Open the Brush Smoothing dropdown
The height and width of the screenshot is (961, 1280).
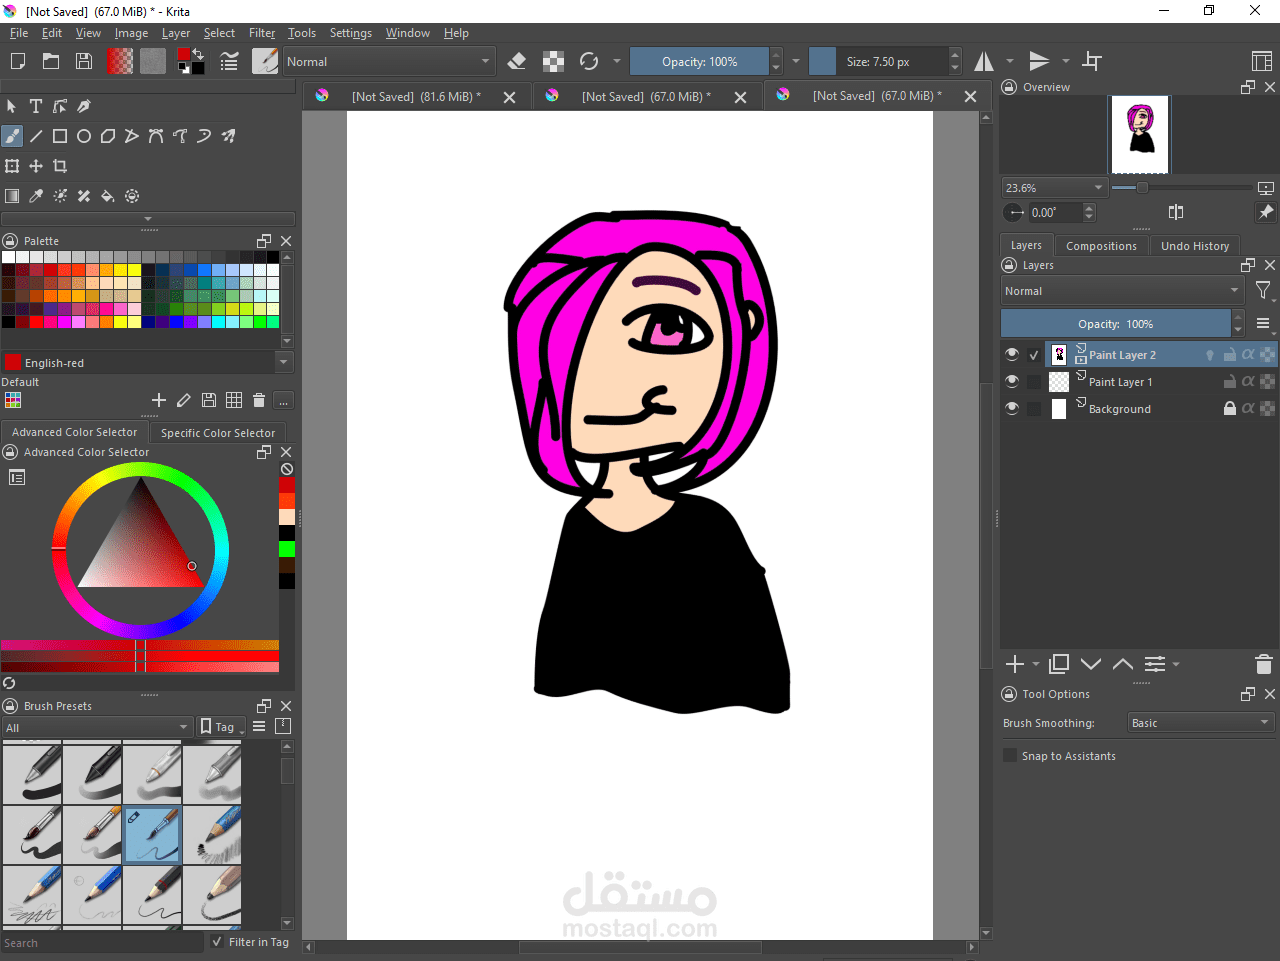(x=1200, y=723)
